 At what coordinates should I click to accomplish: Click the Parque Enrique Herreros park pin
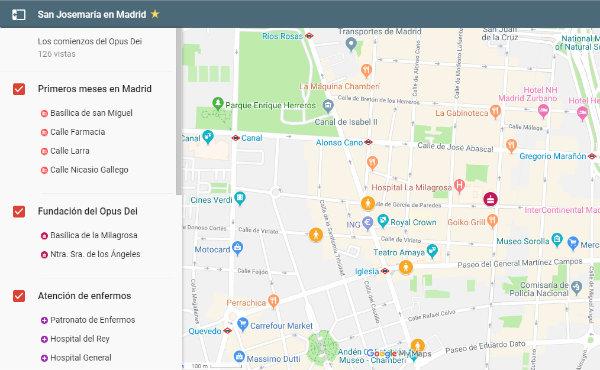coord(218,103)
